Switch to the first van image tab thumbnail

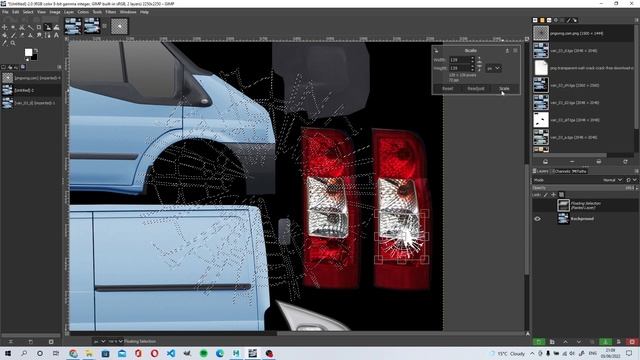tap(73, 26)
